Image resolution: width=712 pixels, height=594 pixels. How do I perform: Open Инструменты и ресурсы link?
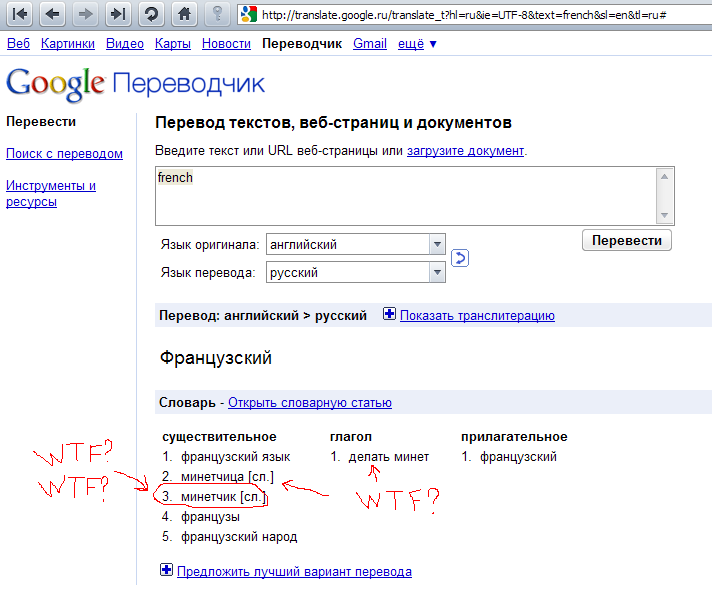pyautogui.click(x=51, y=193)
